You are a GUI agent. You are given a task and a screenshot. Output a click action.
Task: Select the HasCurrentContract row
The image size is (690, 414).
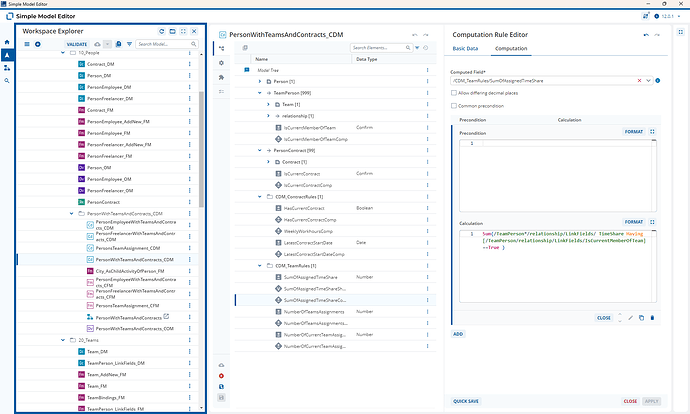pos(335,208)
